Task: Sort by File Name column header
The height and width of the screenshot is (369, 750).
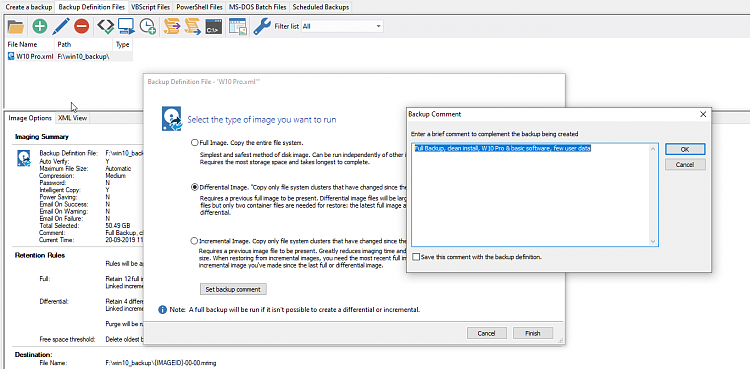Action: [x=30, y=45]
